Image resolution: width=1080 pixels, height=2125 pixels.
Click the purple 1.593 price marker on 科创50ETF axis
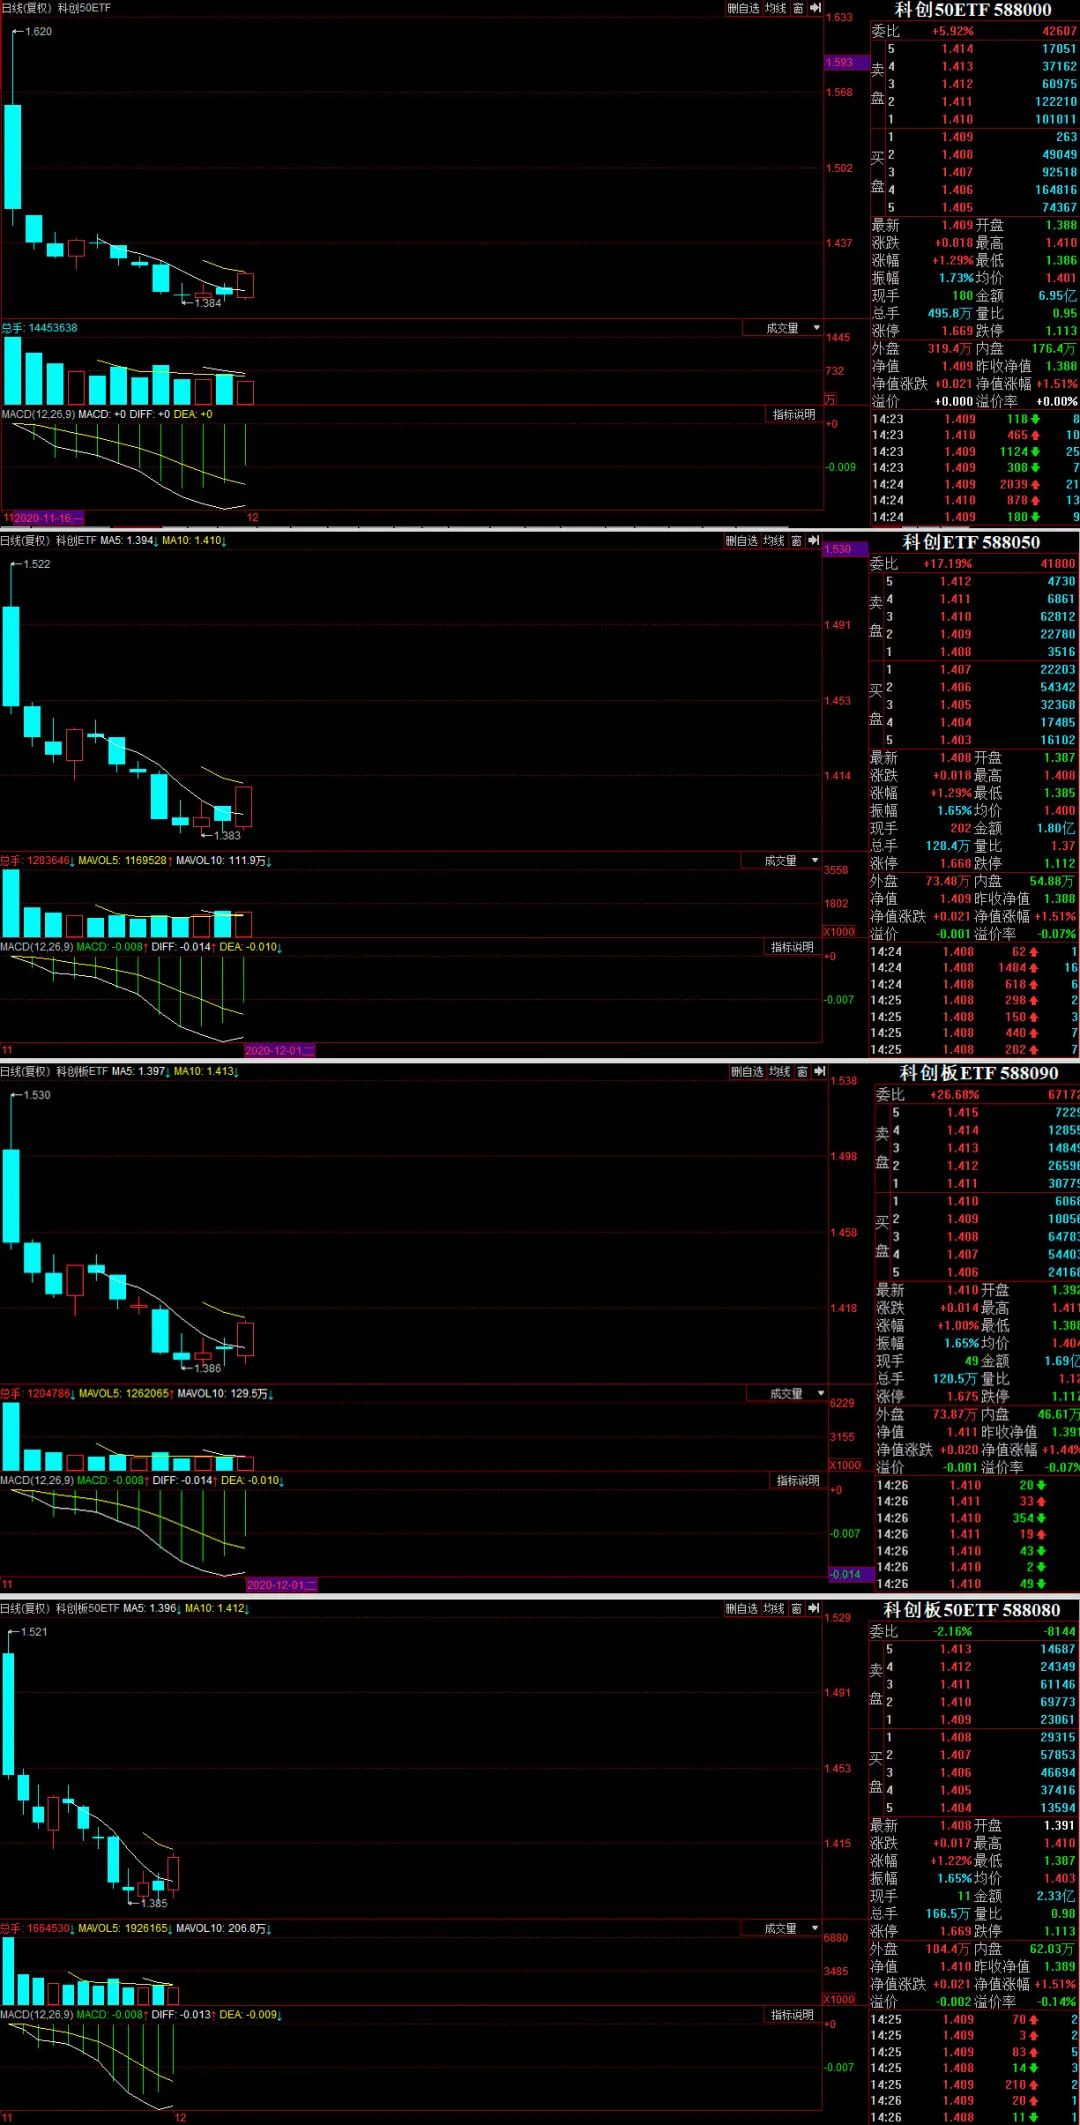(x=846, y=62)
